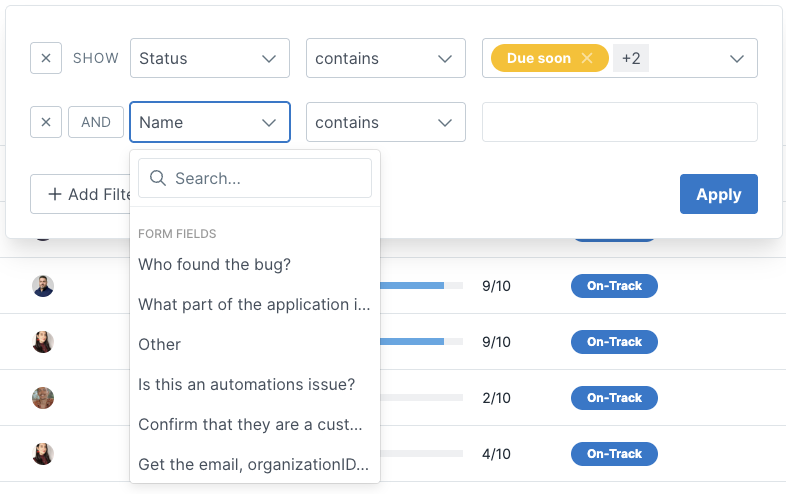Click the avatar in the 4/10 row
The height and width of the screenshot is (494, 786).
click(x=43, y=454)
